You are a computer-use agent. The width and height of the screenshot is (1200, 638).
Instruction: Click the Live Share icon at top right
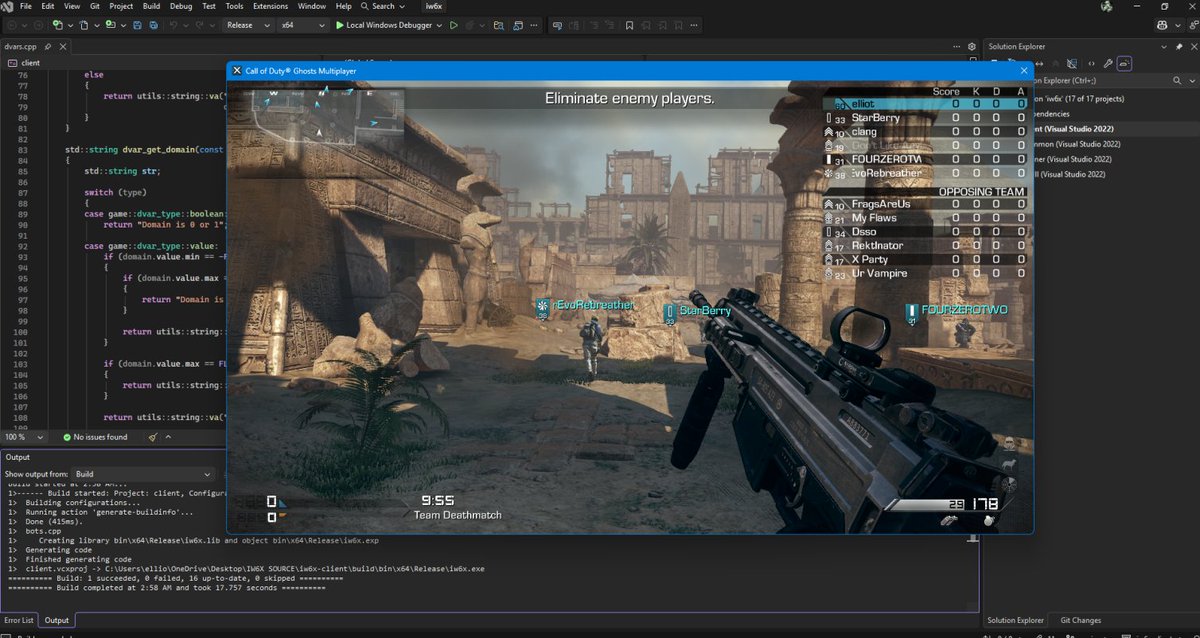1193,25
